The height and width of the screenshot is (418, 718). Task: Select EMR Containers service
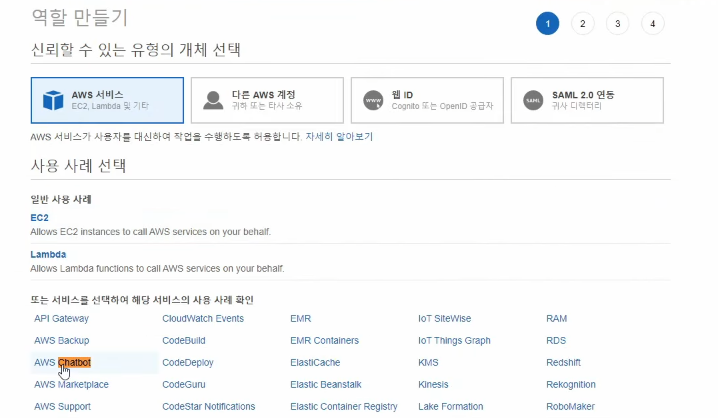tap(324, 341)
